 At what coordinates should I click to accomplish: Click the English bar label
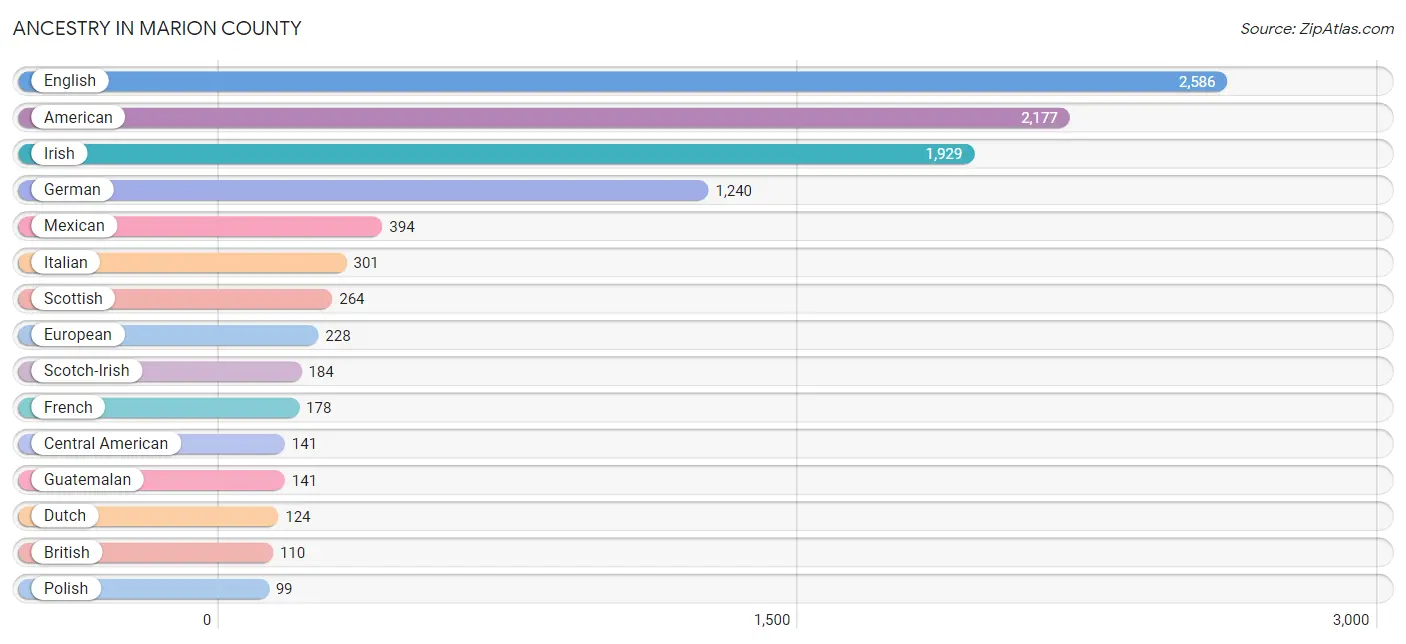click(70, 81)
